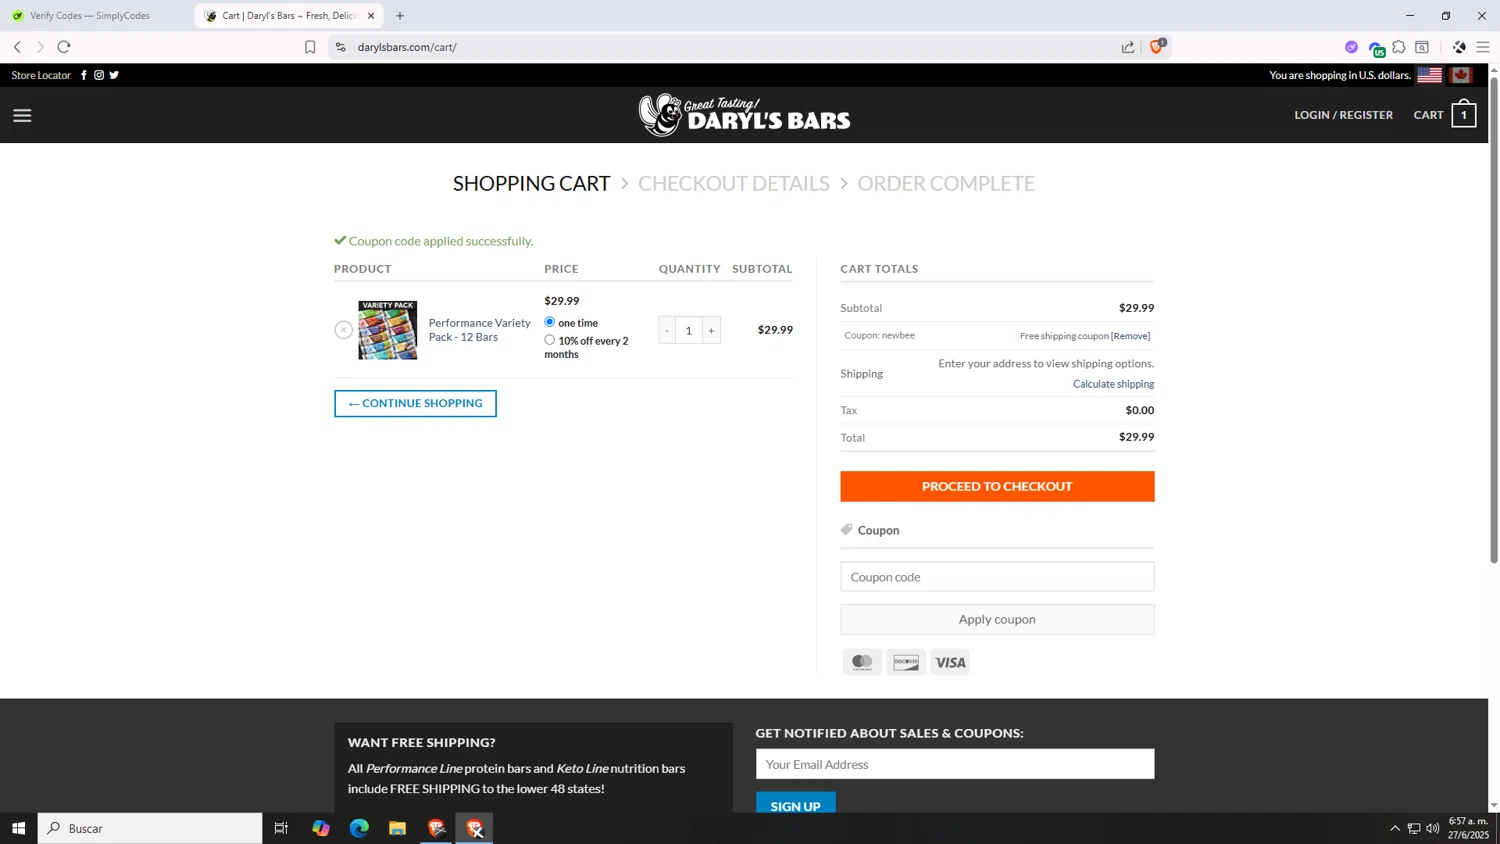Go back in browser history
The width and height of the screenshot is (1500, 844).
[x=17, y=47]
